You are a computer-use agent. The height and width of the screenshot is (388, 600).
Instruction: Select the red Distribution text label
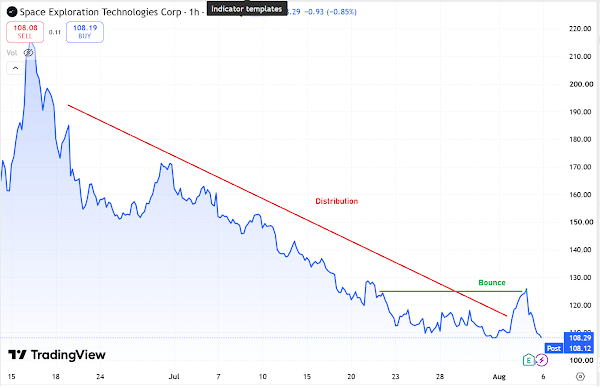(337, 201)
